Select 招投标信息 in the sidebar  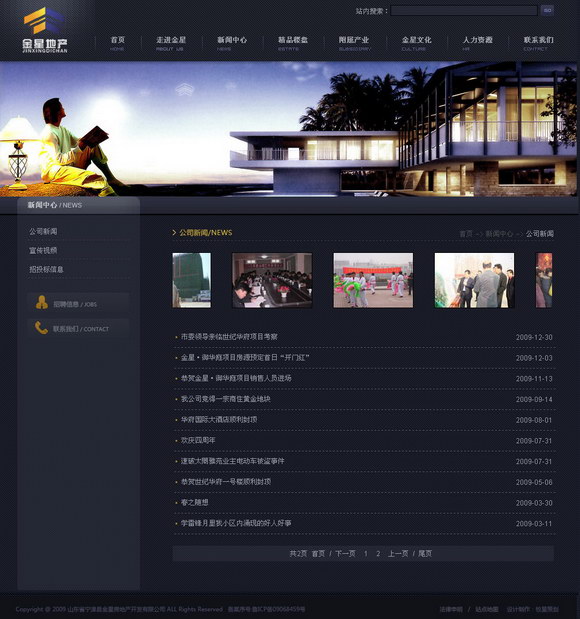point(46,269)
